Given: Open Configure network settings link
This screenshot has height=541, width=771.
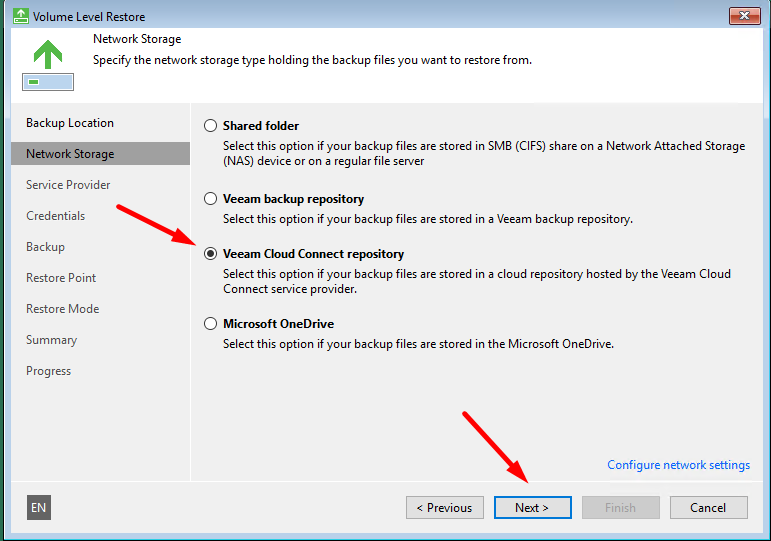Looking at the screenshot, I should [x=679, y=465].
